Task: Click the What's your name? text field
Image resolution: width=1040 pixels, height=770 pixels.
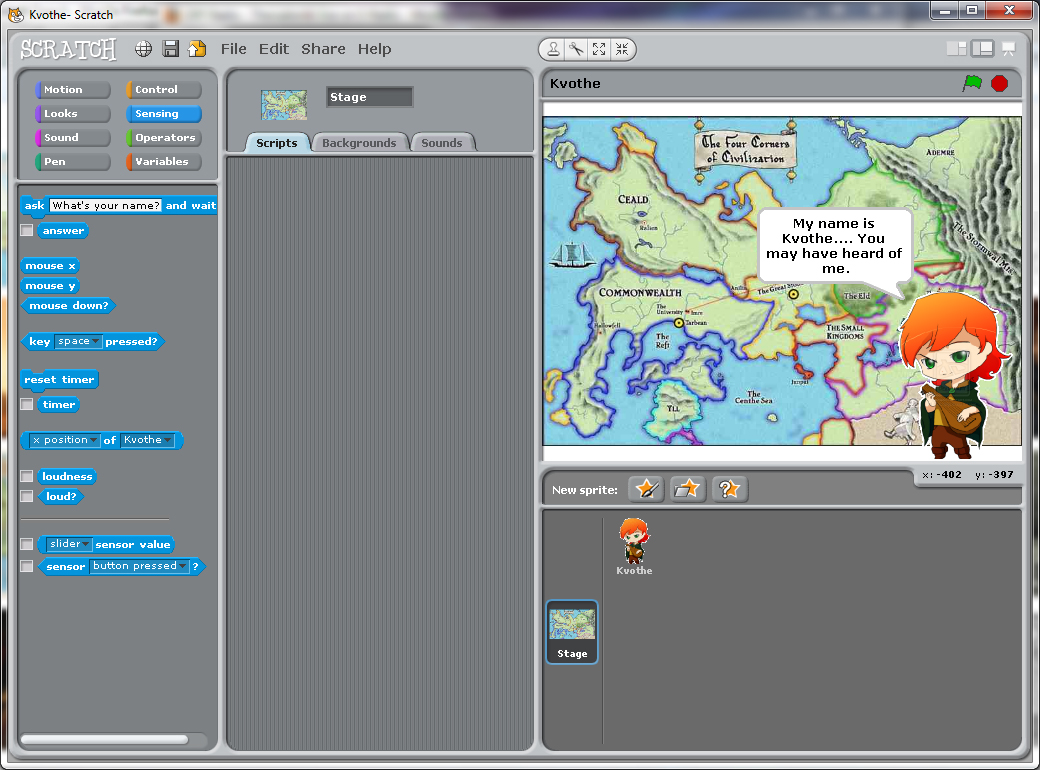Action: pyautogui.click(x=105, y=206)
